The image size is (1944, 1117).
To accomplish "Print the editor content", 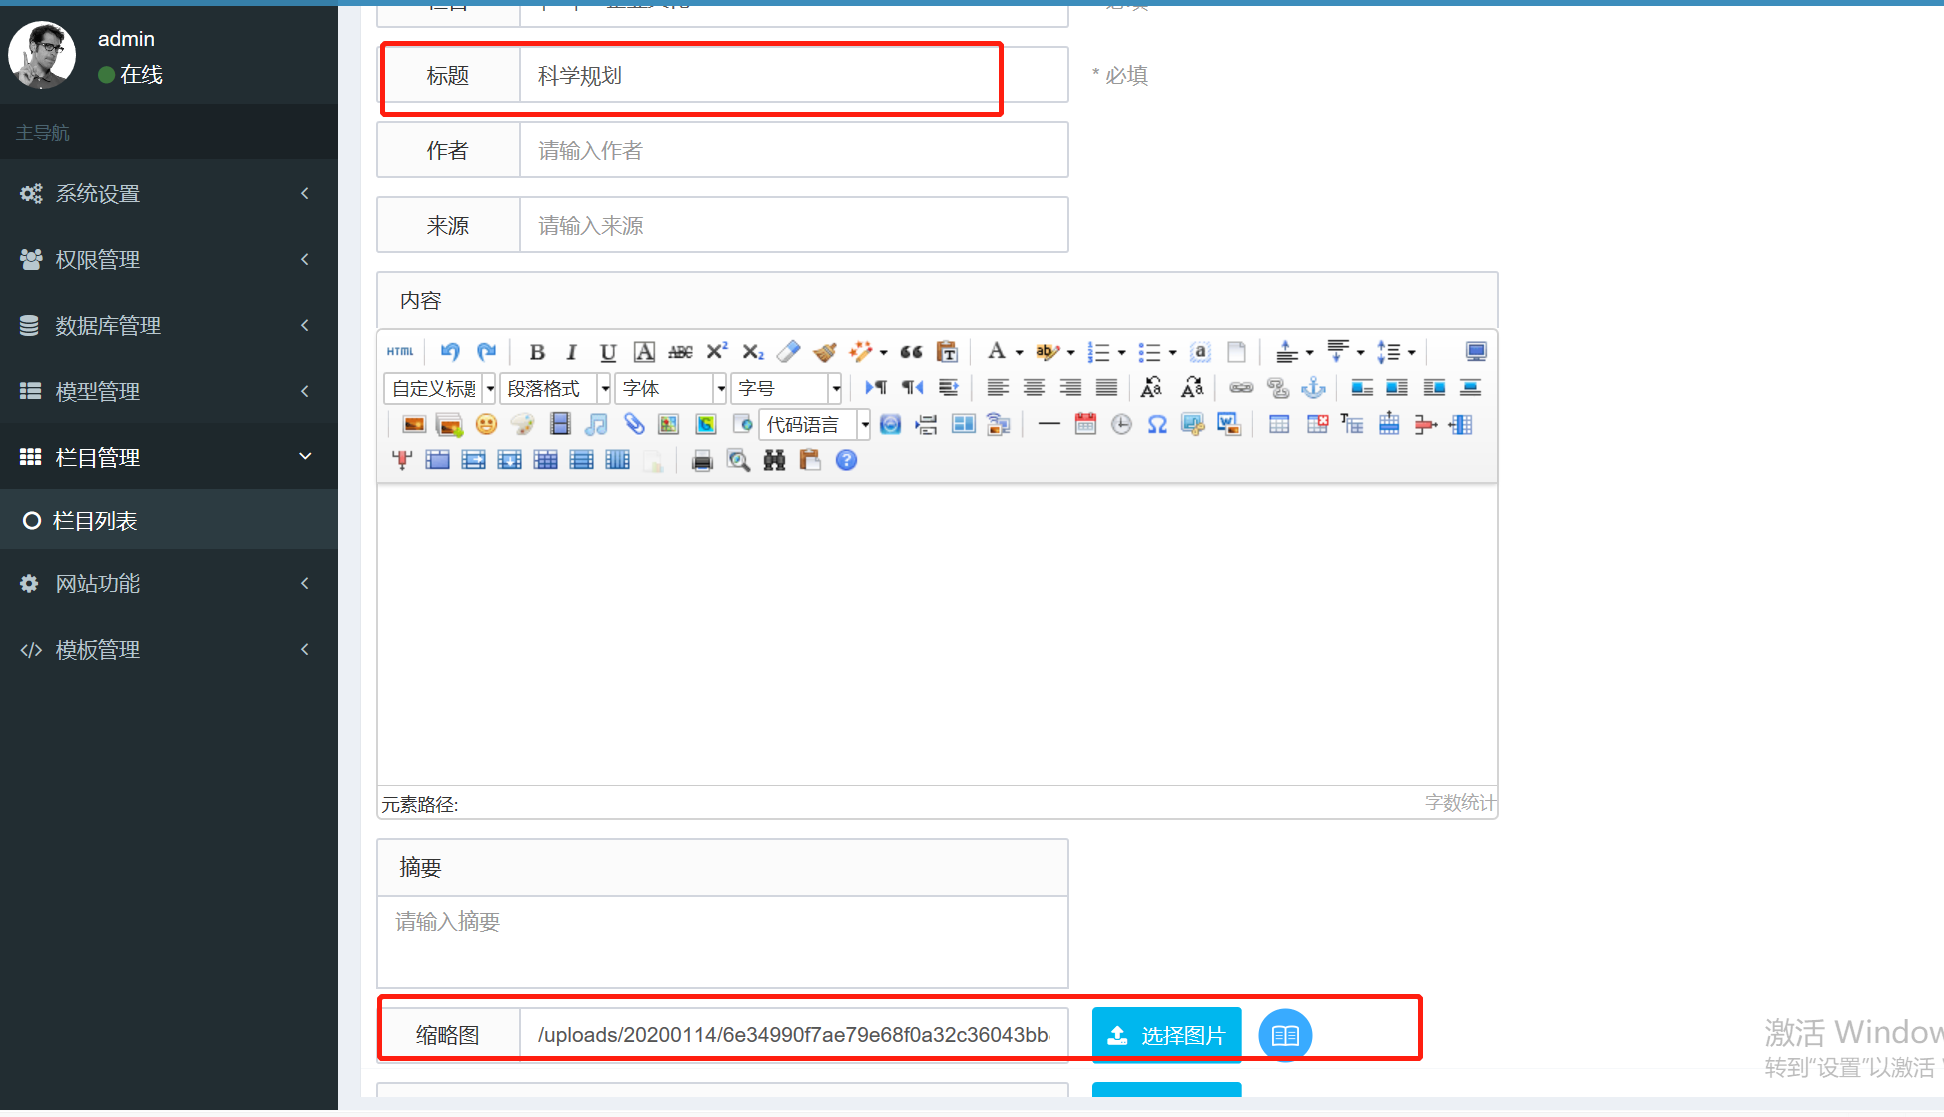I will tap(702, 461).
